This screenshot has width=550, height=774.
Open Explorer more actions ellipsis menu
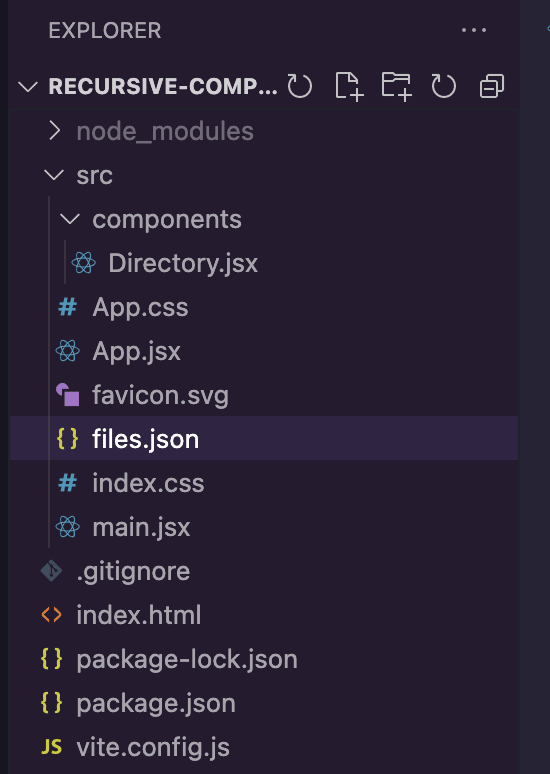point(474,30)
